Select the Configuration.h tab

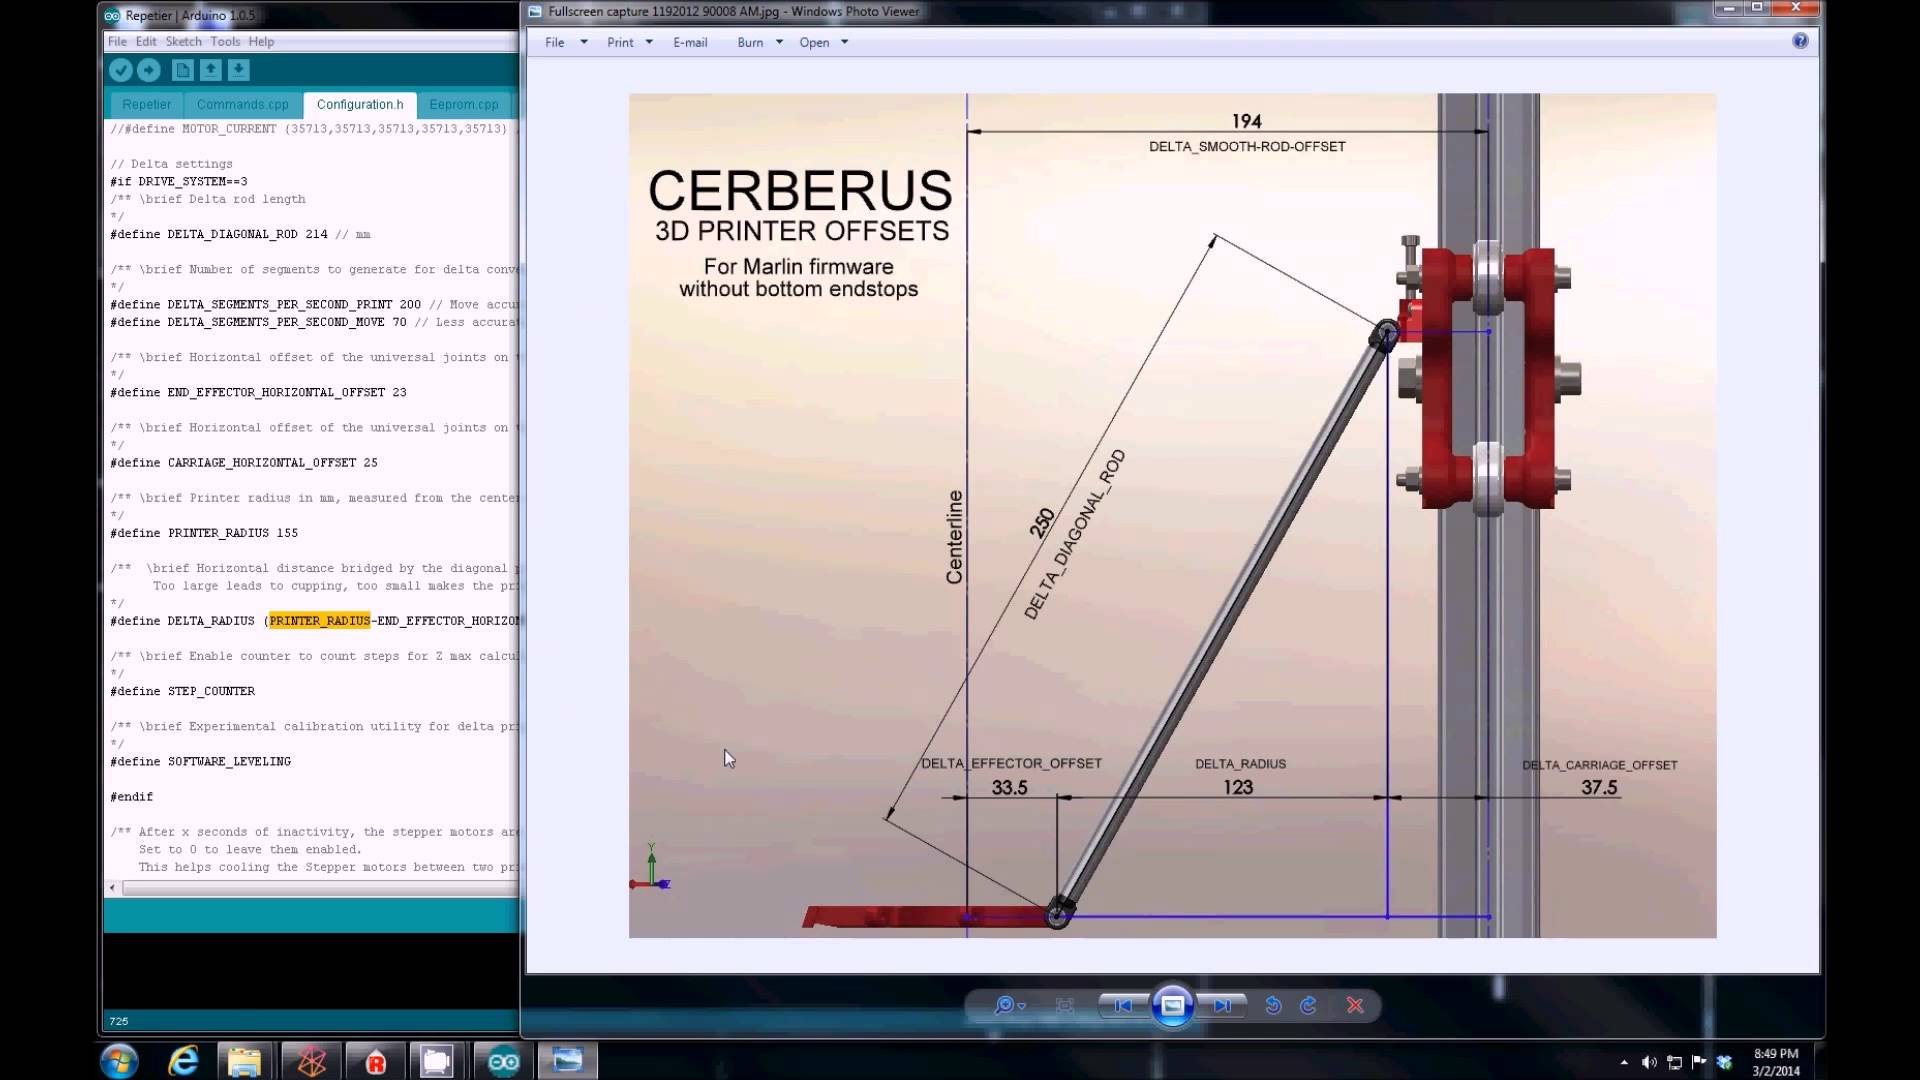tap(360, 104)
